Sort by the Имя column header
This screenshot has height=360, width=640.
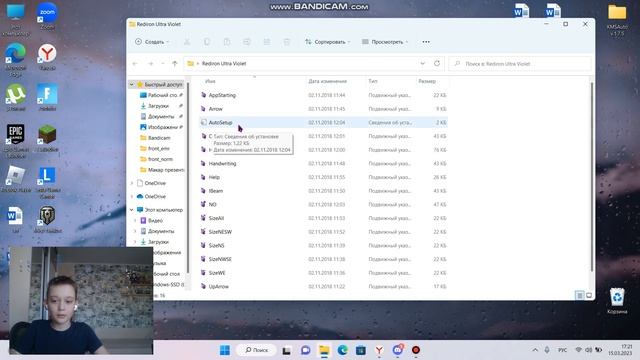(x=210, y=81)
